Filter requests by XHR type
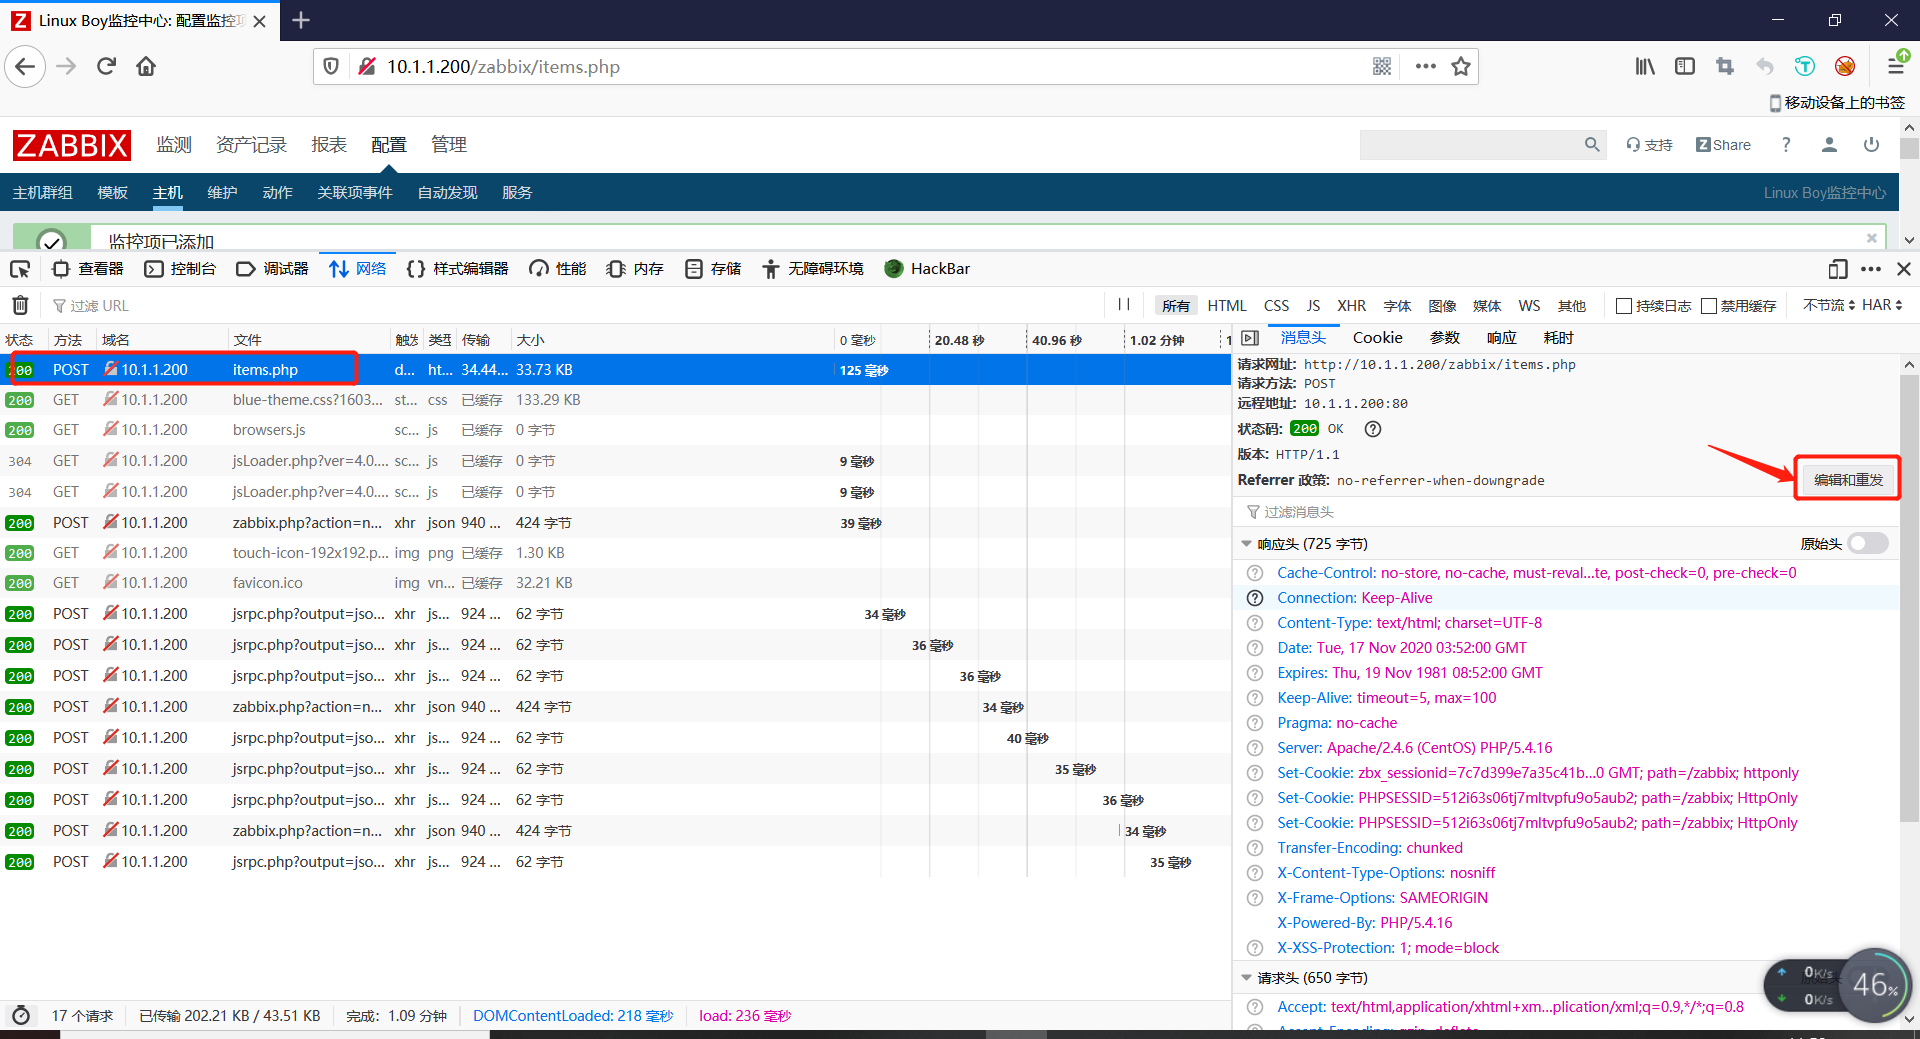This screenshot has height=1039, width=1920. click(x=1351, y=306)
